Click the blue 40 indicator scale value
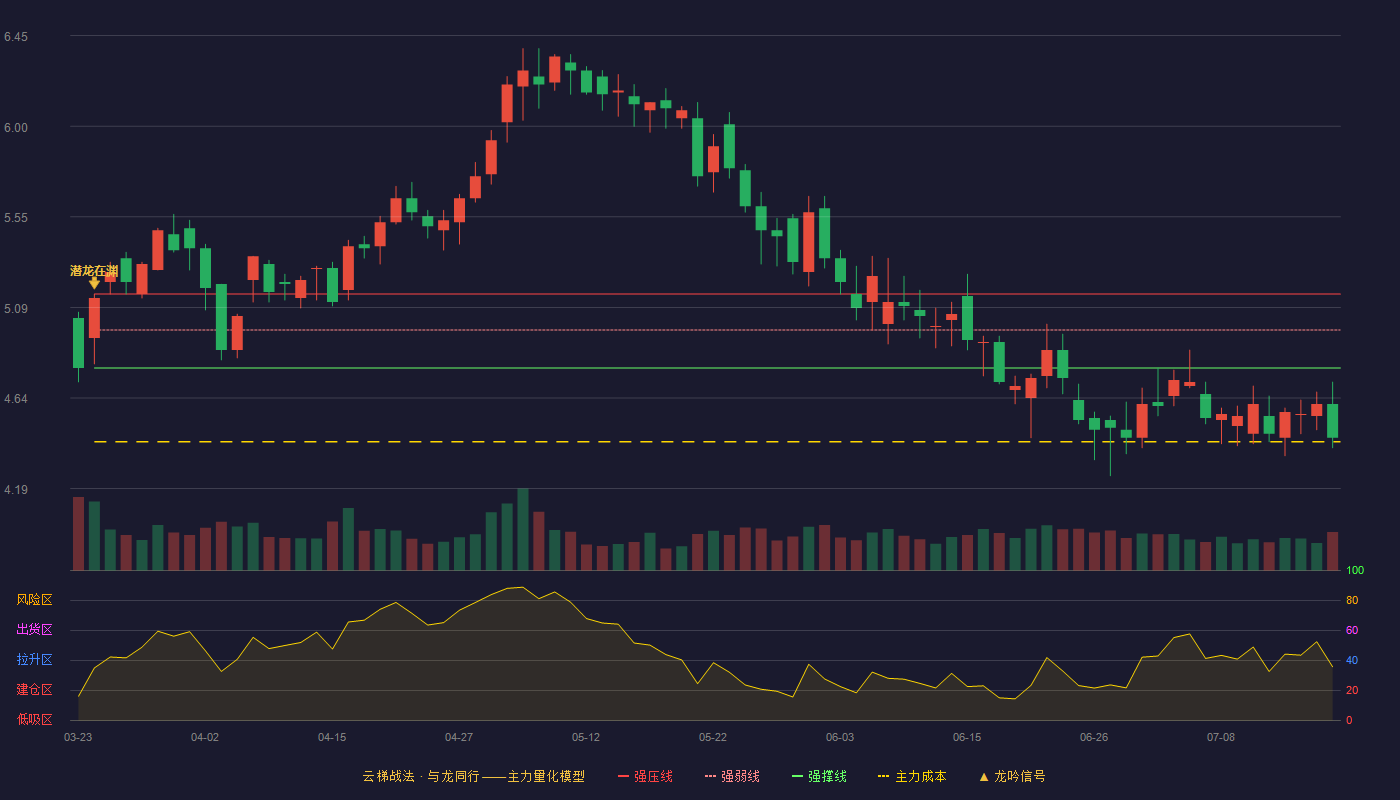The height and width of the screenshot is (800, 1400). click(x=1352, y=660)
